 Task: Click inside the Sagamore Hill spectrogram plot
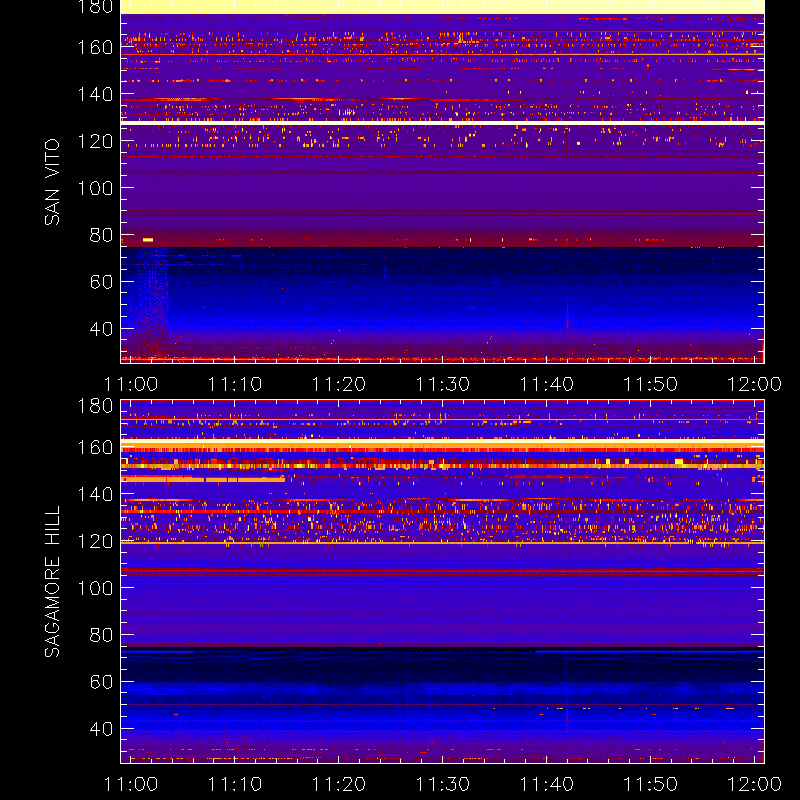pyautogui.click(x=442, y=582)
